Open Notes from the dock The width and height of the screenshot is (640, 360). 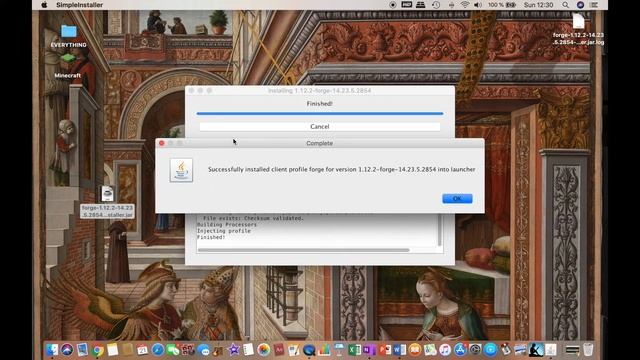pyautogui.click(x=113, y=349)
